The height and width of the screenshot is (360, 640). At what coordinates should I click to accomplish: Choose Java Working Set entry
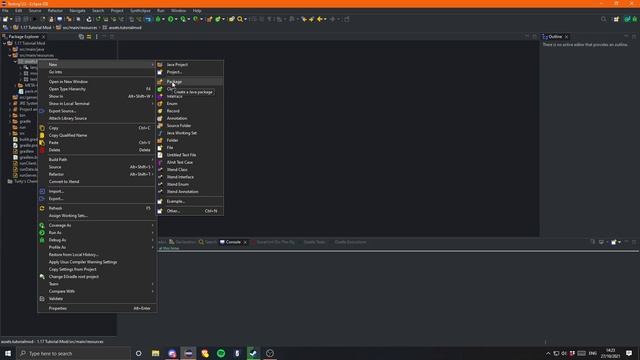click(190, 133)
